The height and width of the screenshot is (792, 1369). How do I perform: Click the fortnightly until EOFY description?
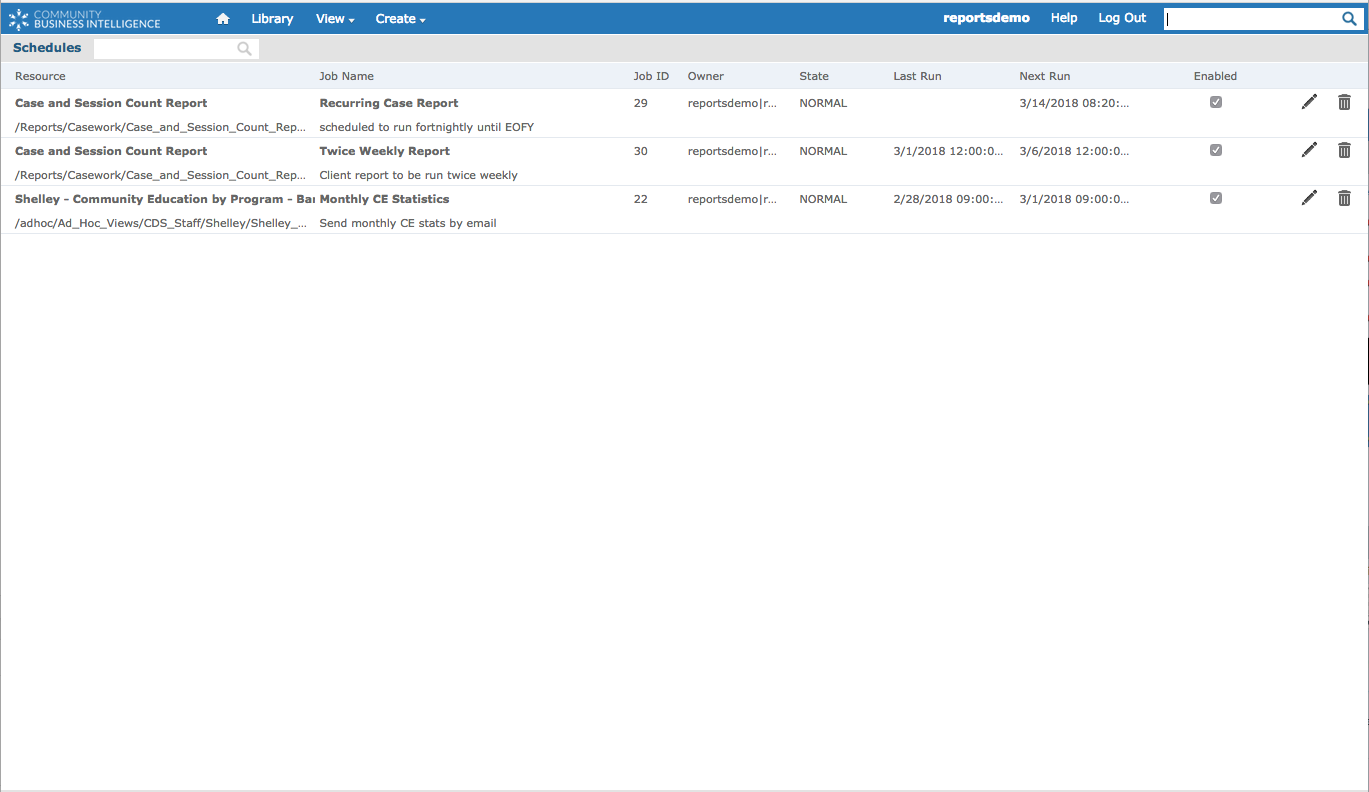click(x=427, y=127)
